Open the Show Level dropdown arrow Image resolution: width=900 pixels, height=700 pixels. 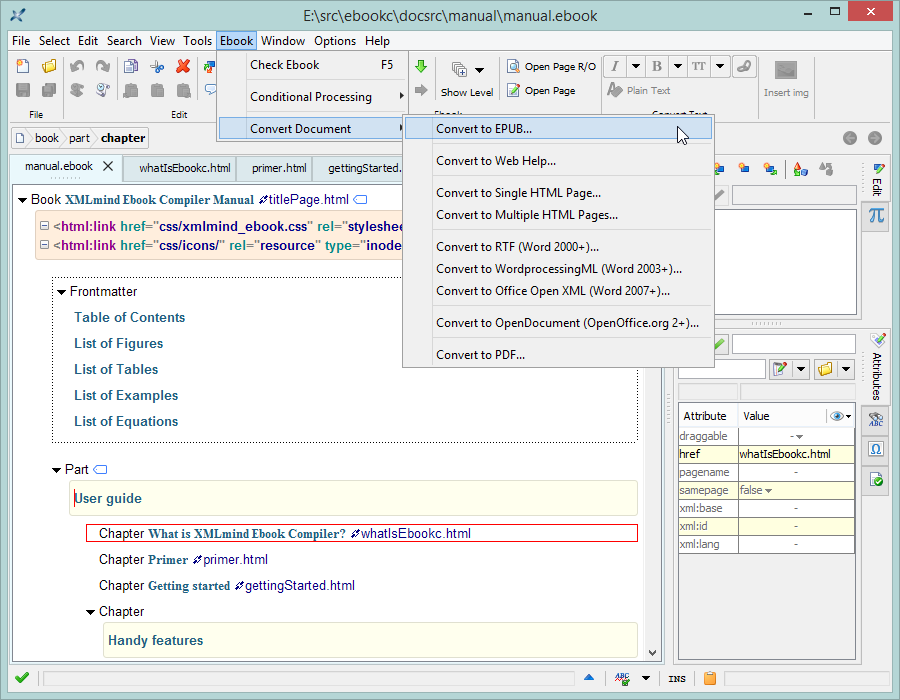click(x=479, y=70)
